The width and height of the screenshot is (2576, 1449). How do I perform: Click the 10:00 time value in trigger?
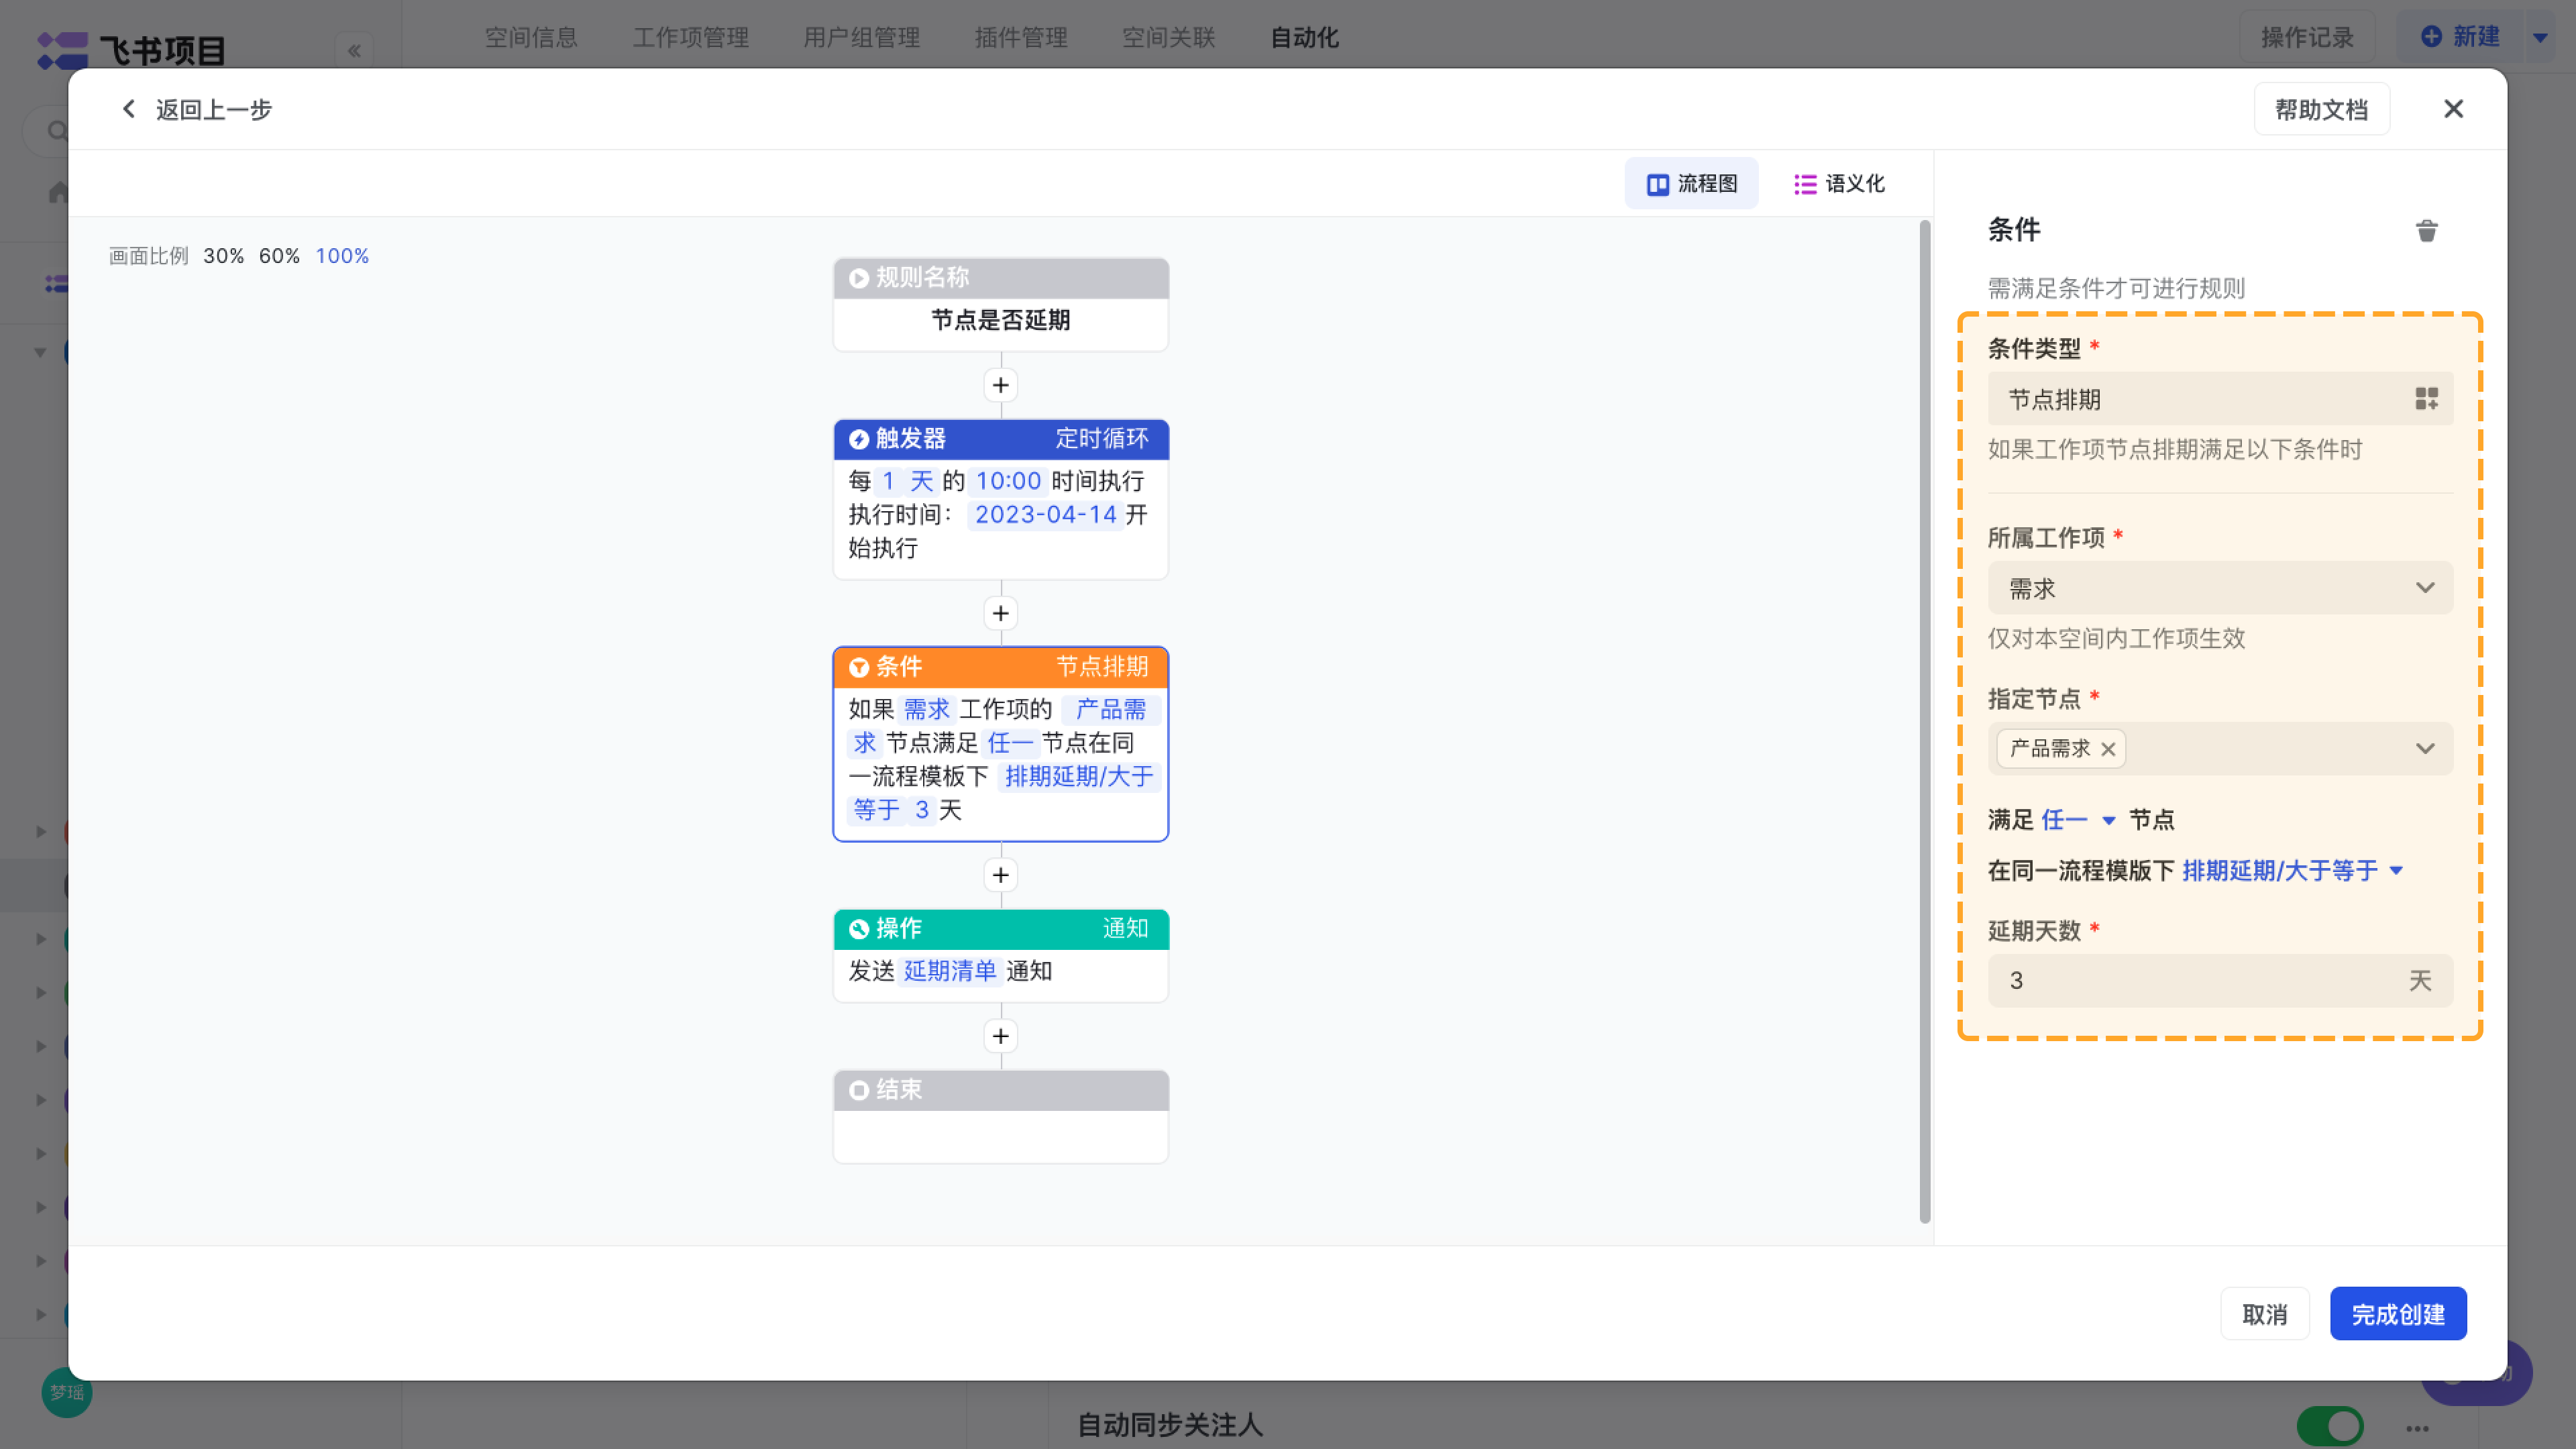(x=1008, y=481)
